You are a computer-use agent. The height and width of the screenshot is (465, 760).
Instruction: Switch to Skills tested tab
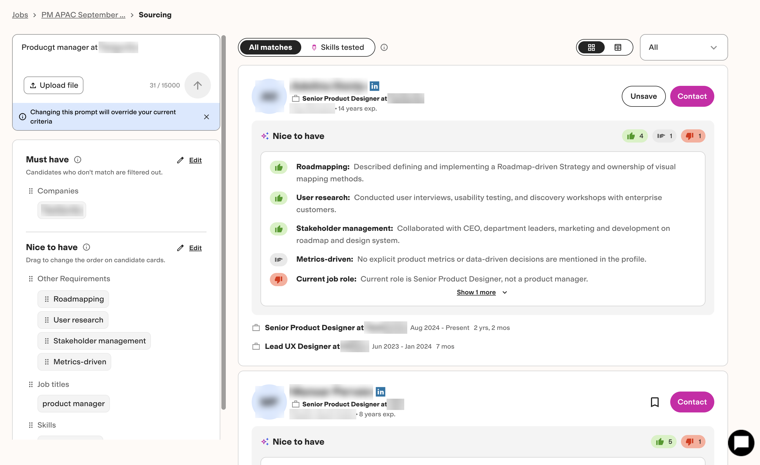click(337, 48)
